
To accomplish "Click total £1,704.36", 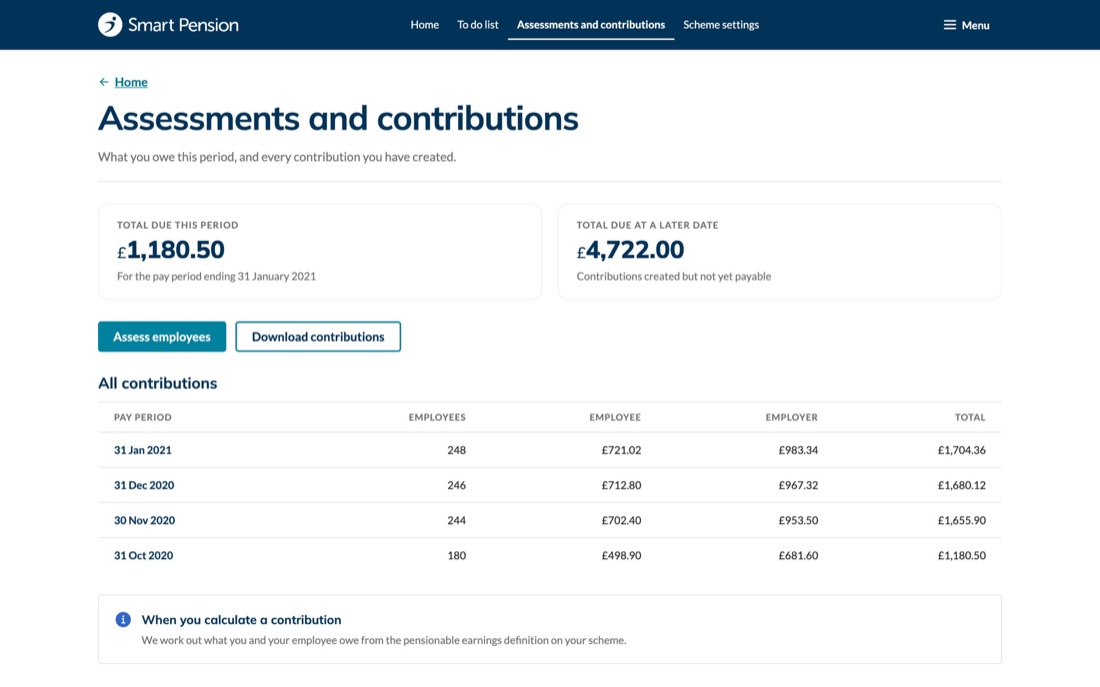I will coord(962,451).
